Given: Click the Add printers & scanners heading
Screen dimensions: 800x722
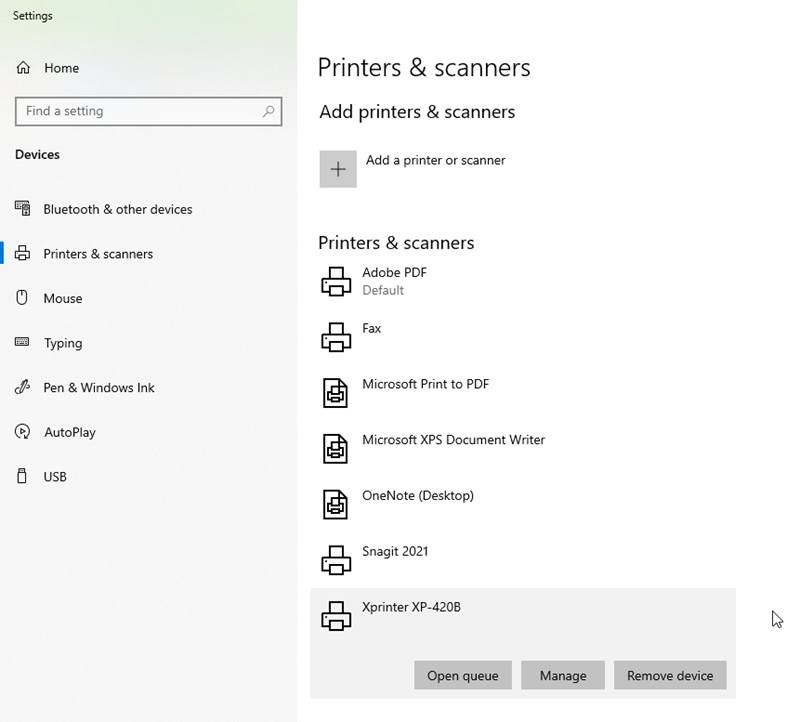Looking at the screenshot, I should pyautogui.click(x=417, y=112).
